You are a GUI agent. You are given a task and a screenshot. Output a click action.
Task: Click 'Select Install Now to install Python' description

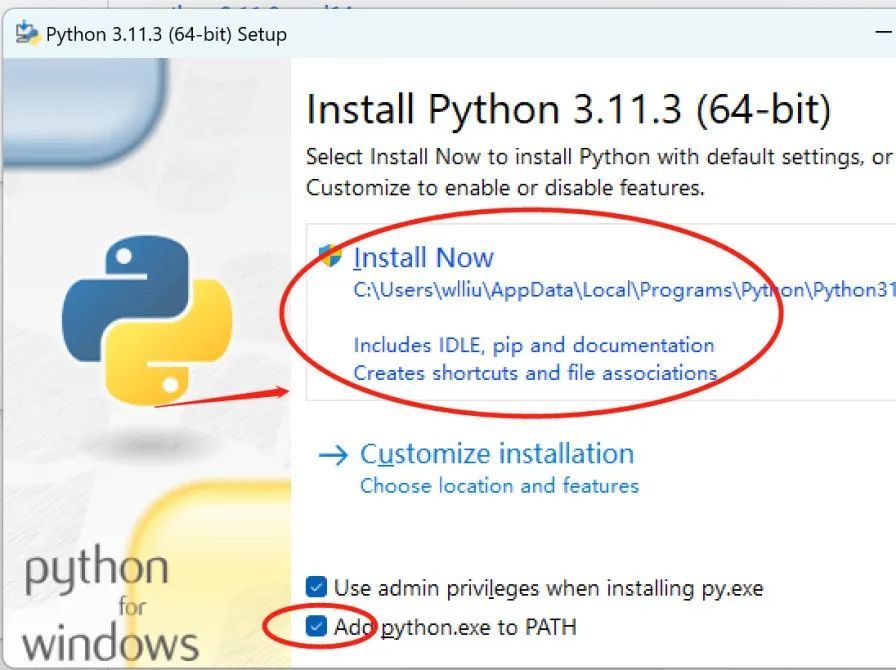(599, 172)
